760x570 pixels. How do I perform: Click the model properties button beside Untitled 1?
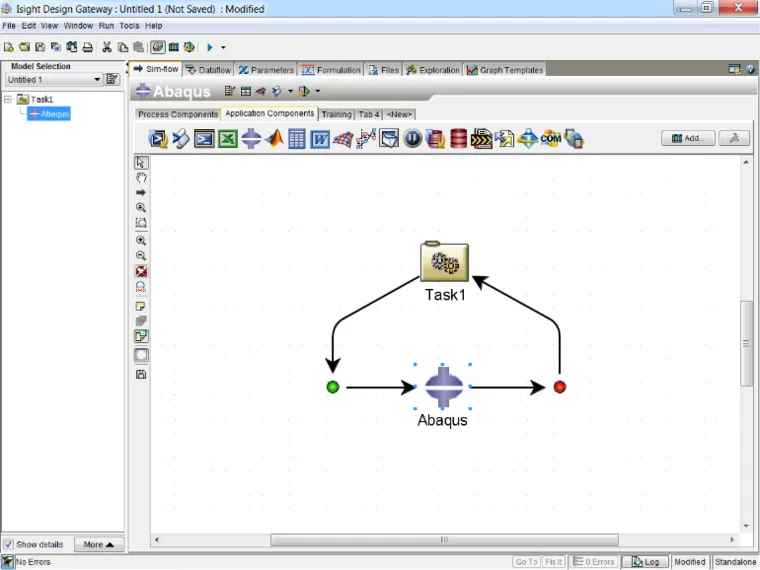tap(112, 79)
